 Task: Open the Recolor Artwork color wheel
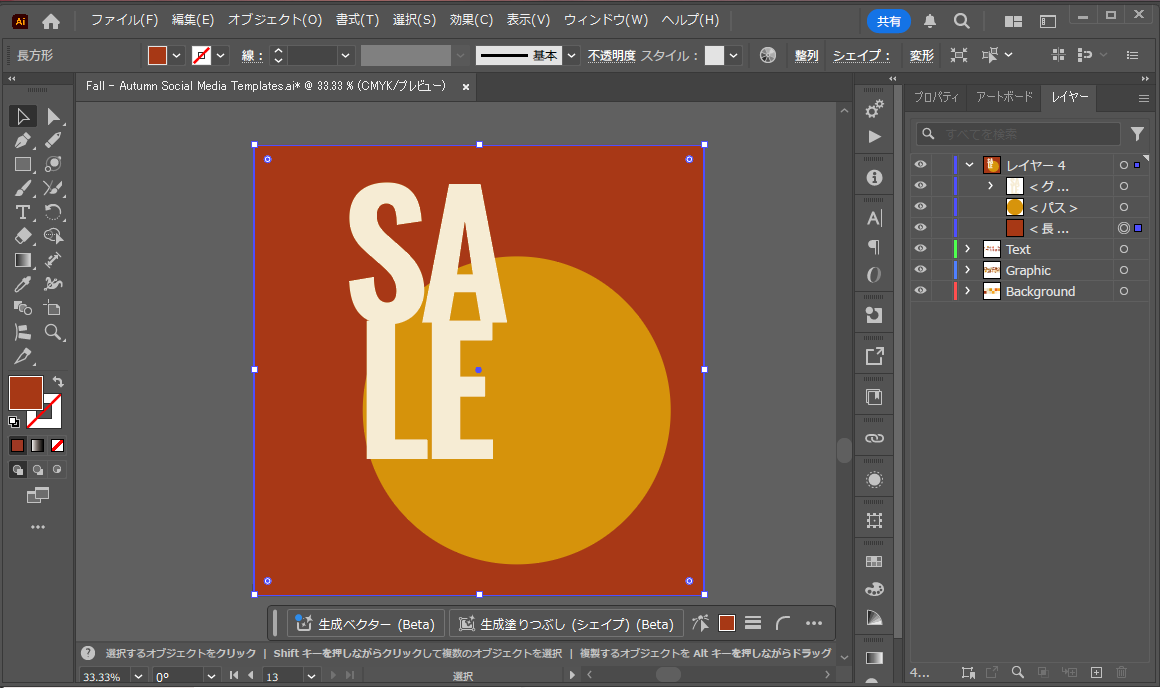768,55
